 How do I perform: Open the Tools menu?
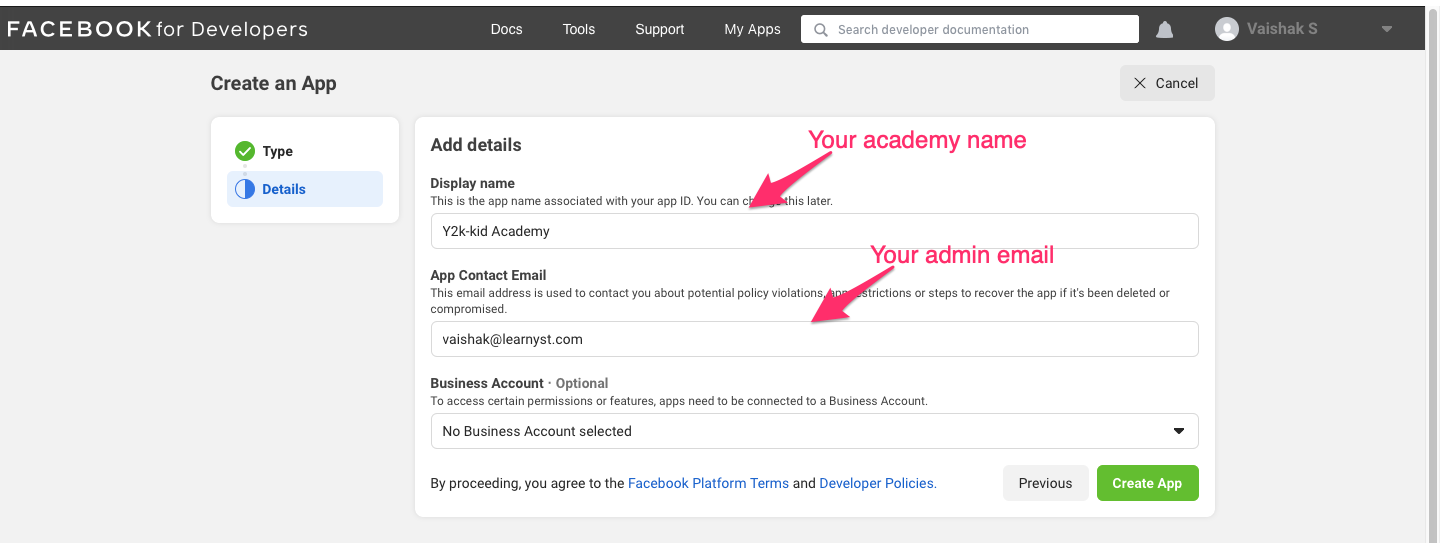579,29
